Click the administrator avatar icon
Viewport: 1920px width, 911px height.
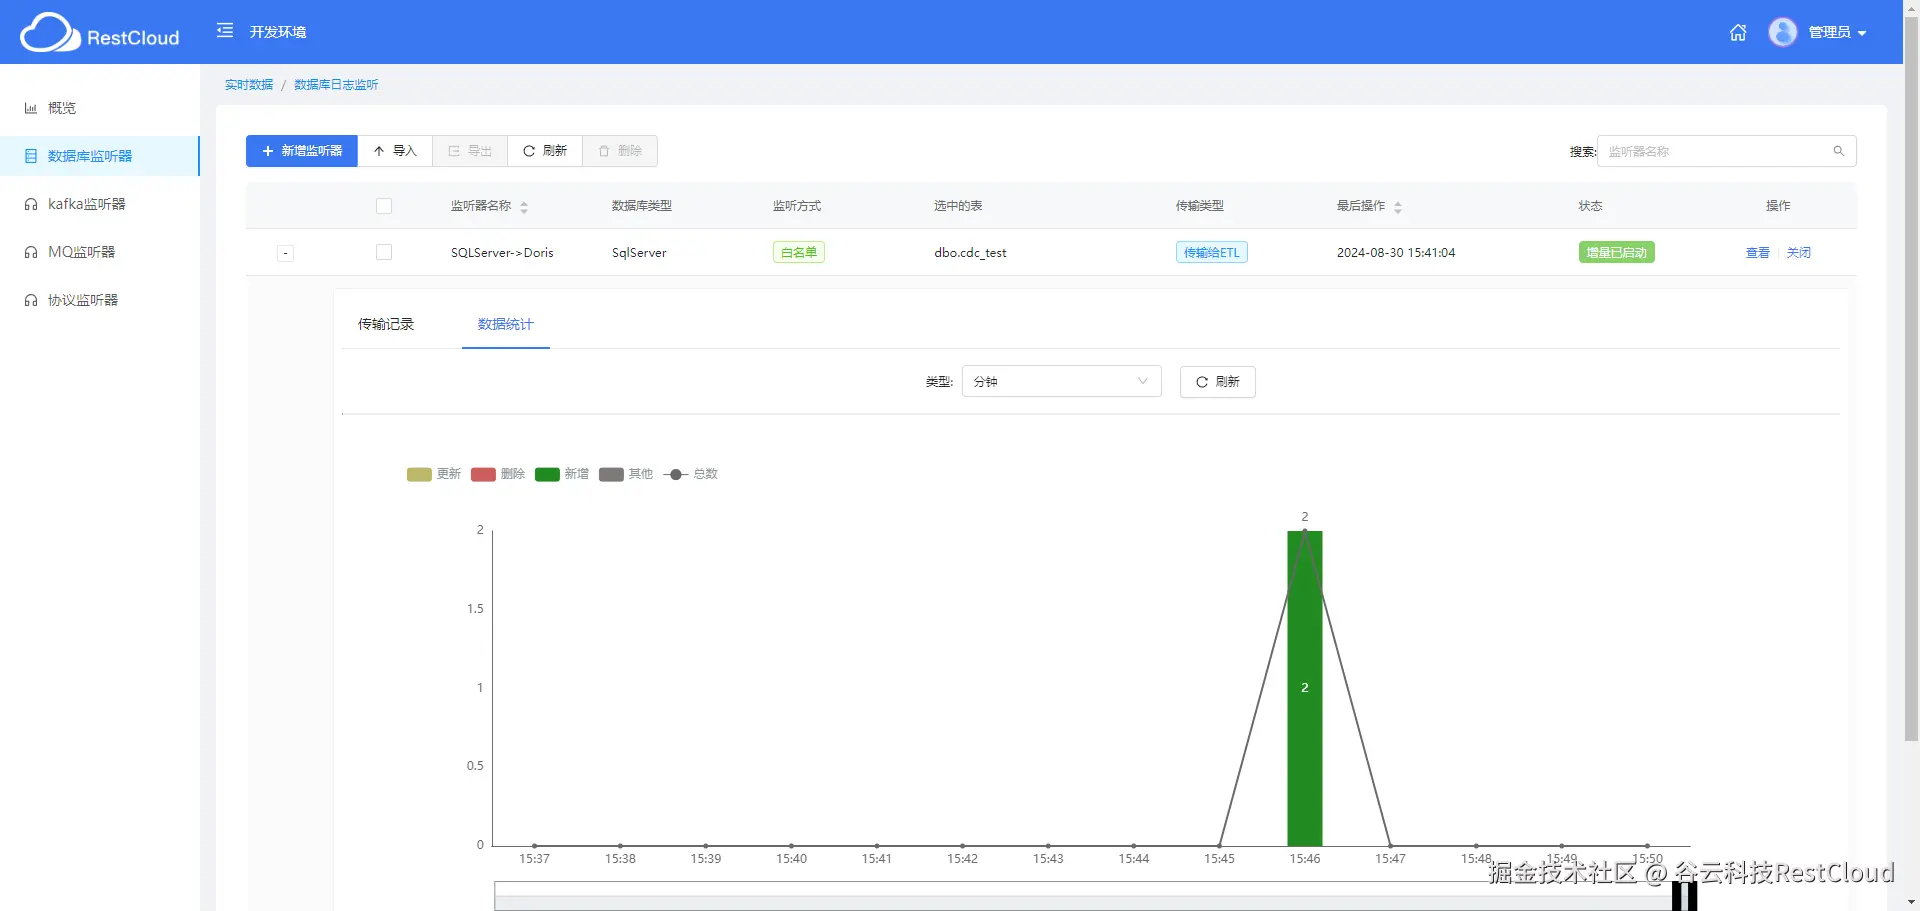(1783, 32)
